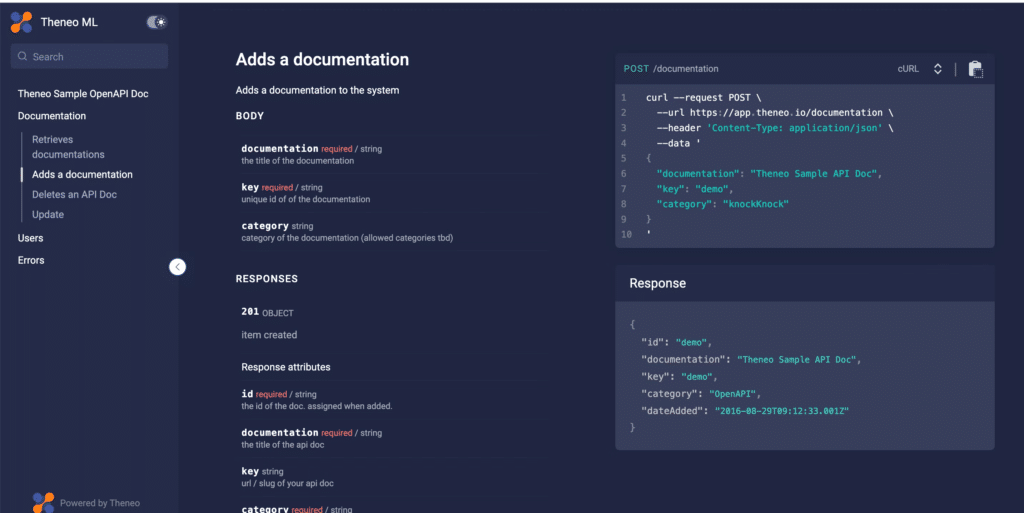Open the cURL language dropdown
This screenshot has width=1024, height=513.
click(x=920, y=69)
